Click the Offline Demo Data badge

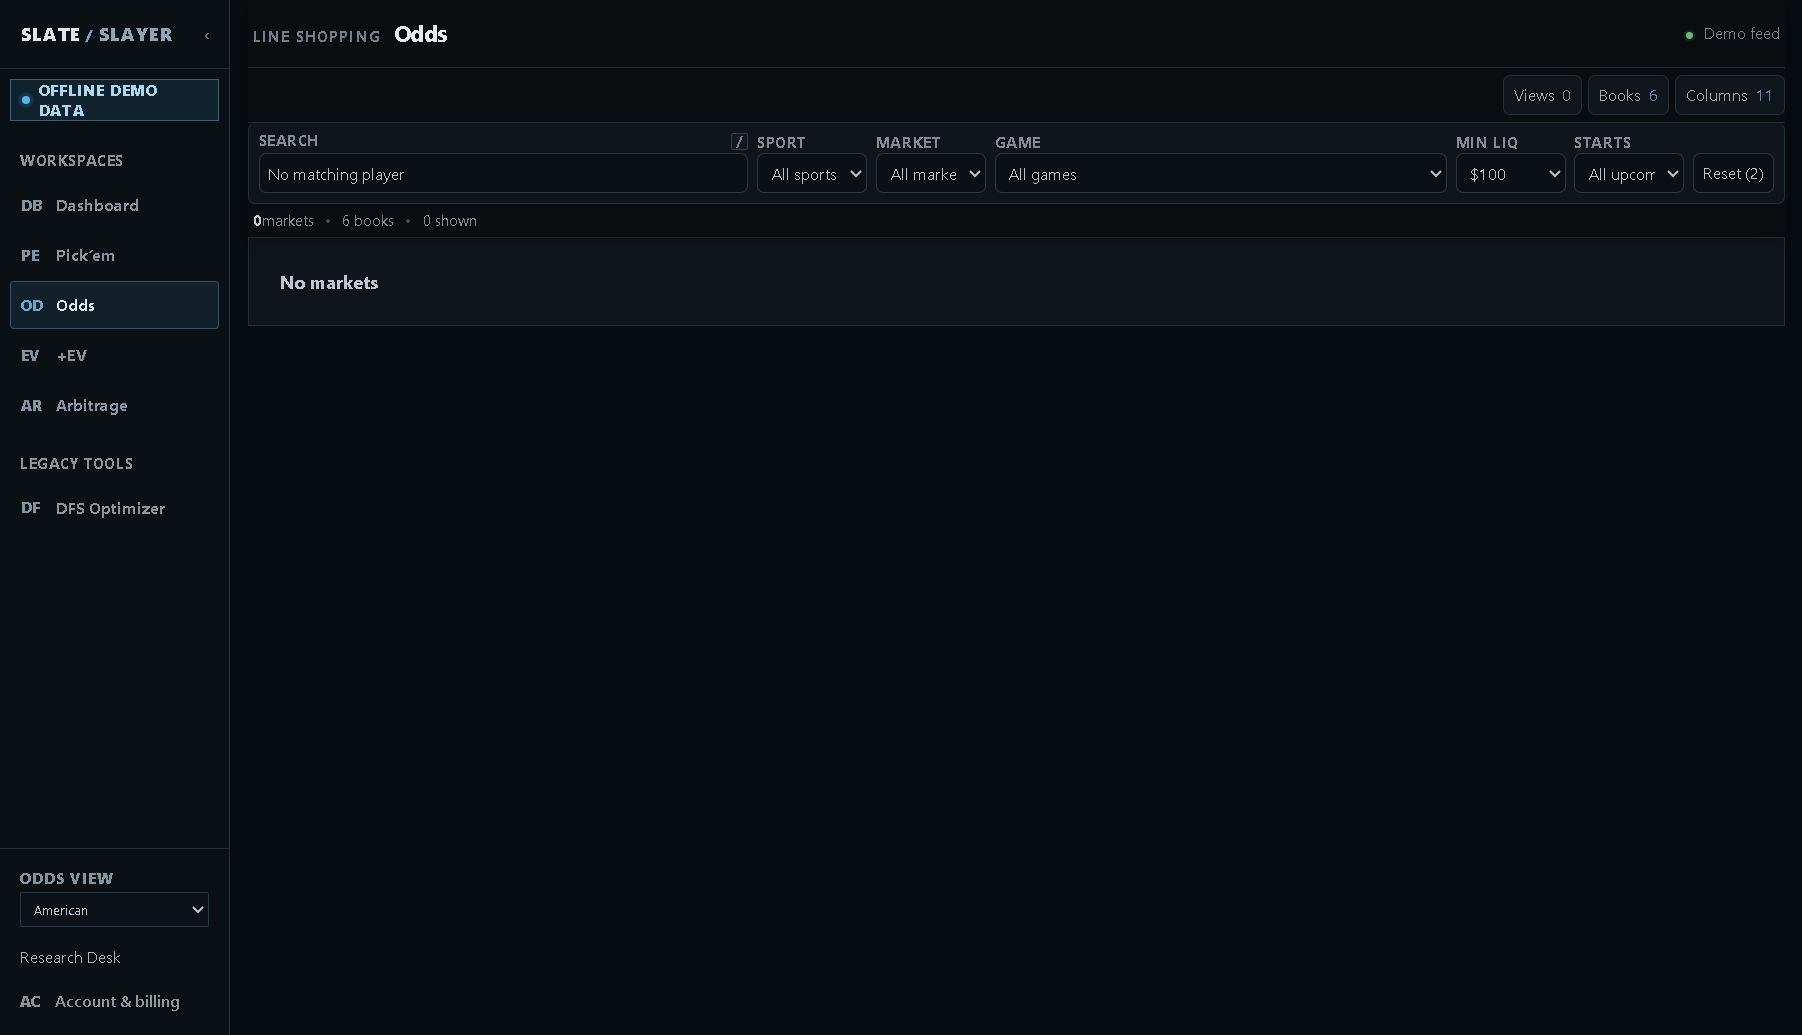point(114,100)
